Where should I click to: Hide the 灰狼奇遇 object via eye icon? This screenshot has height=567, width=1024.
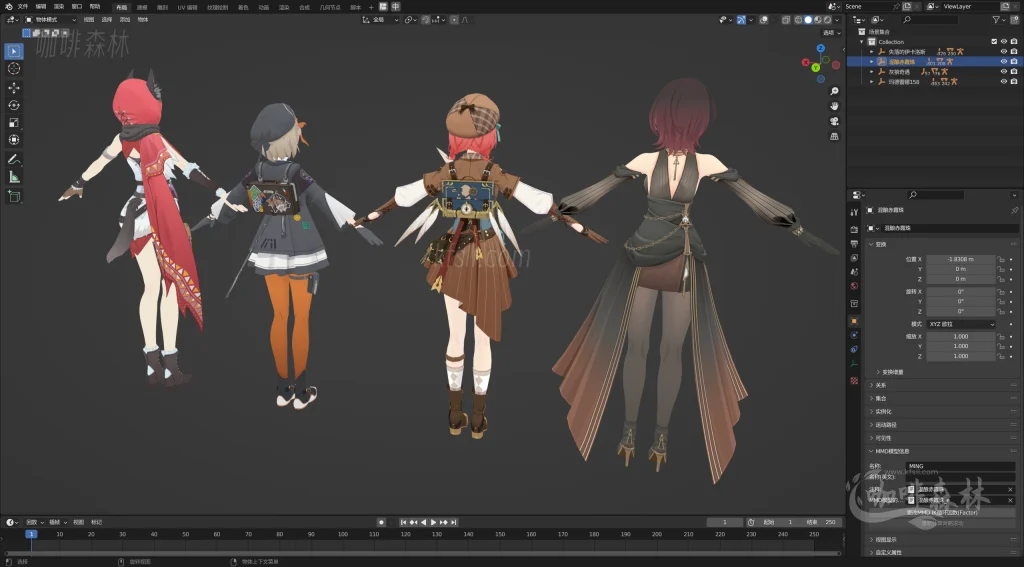1003,71
